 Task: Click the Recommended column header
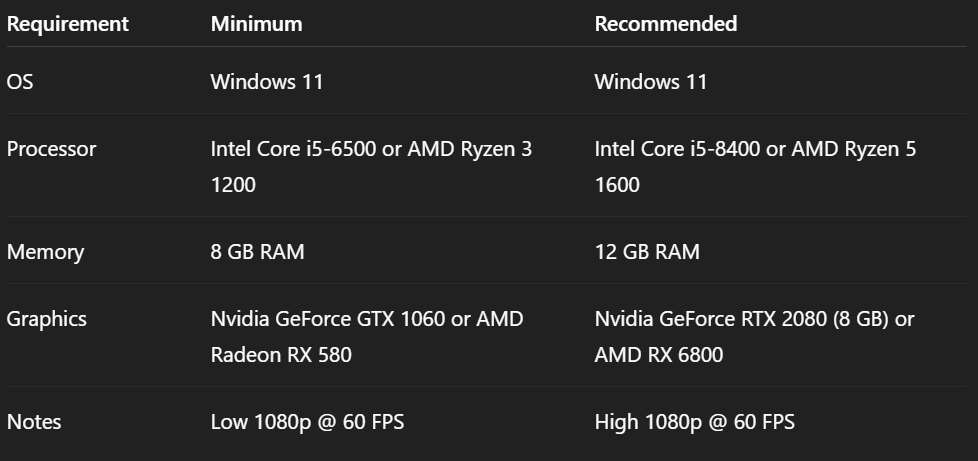tap(665, 24)
